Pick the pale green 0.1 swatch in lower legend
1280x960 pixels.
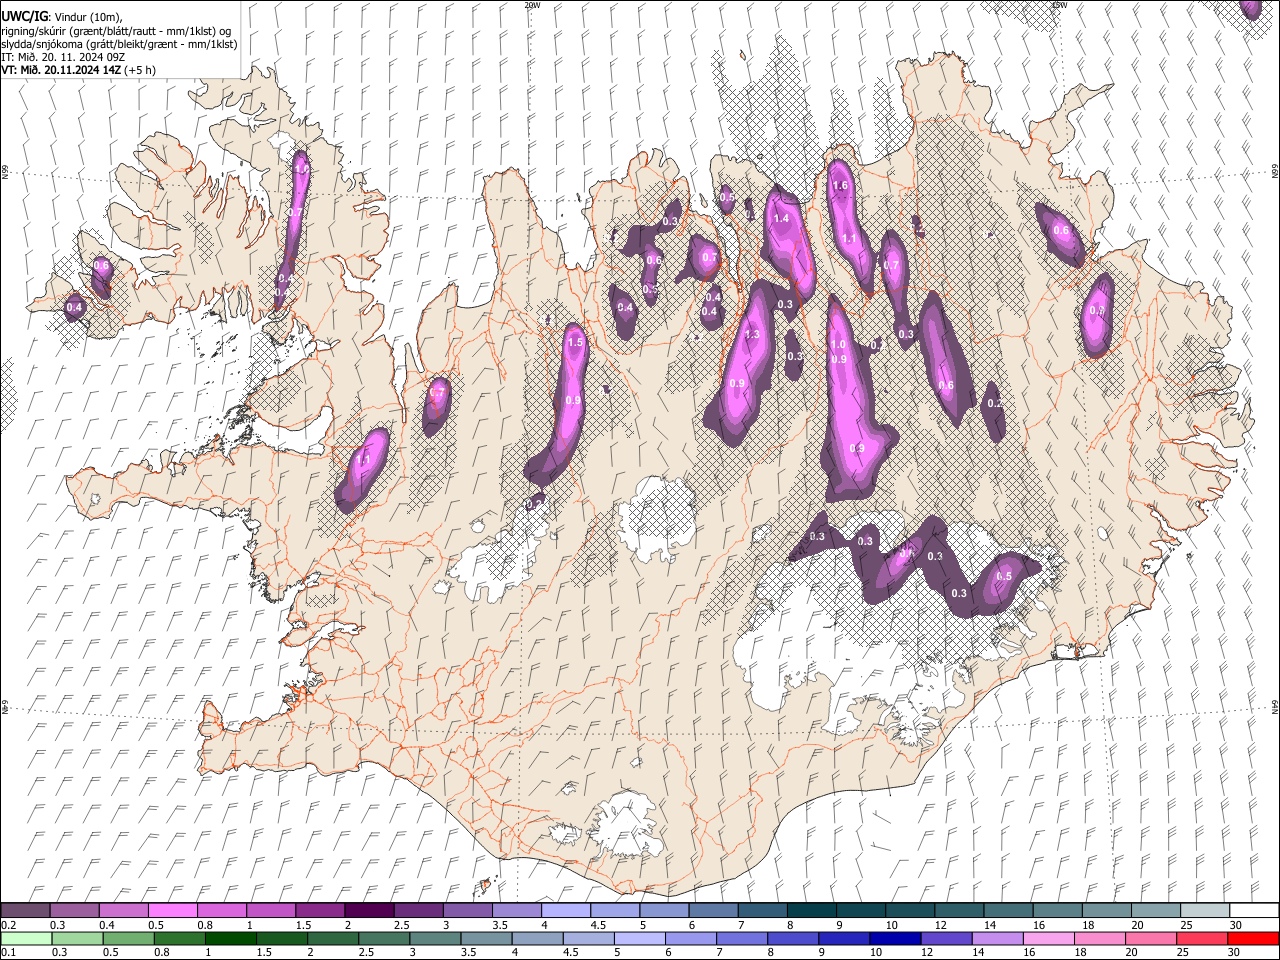[x=26, y=938]
